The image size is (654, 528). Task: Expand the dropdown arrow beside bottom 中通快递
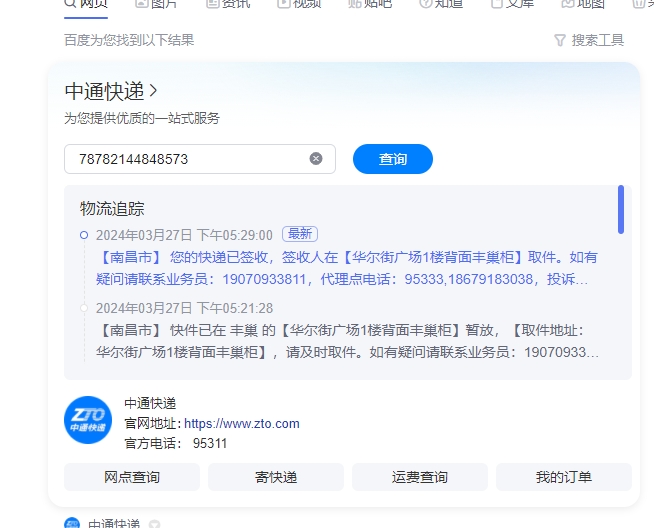155,524
